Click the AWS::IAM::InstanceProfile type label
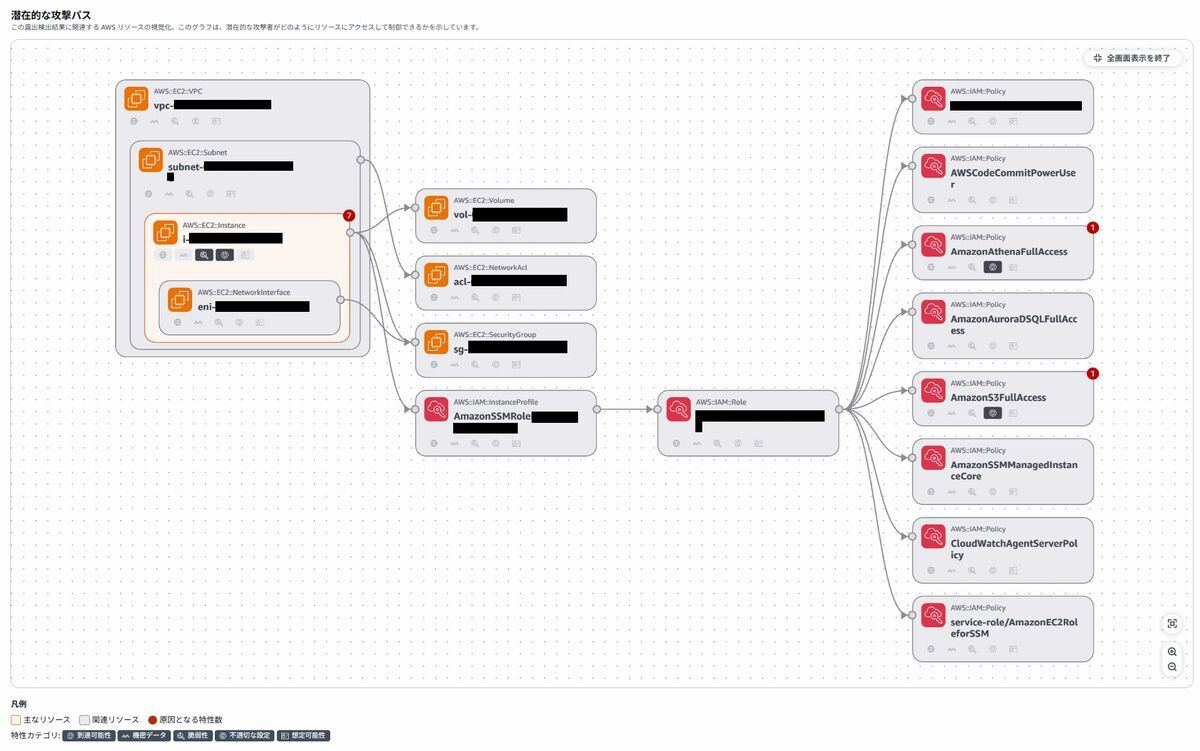Screen dimensions: 1200x751 click(x=495, y=402)
